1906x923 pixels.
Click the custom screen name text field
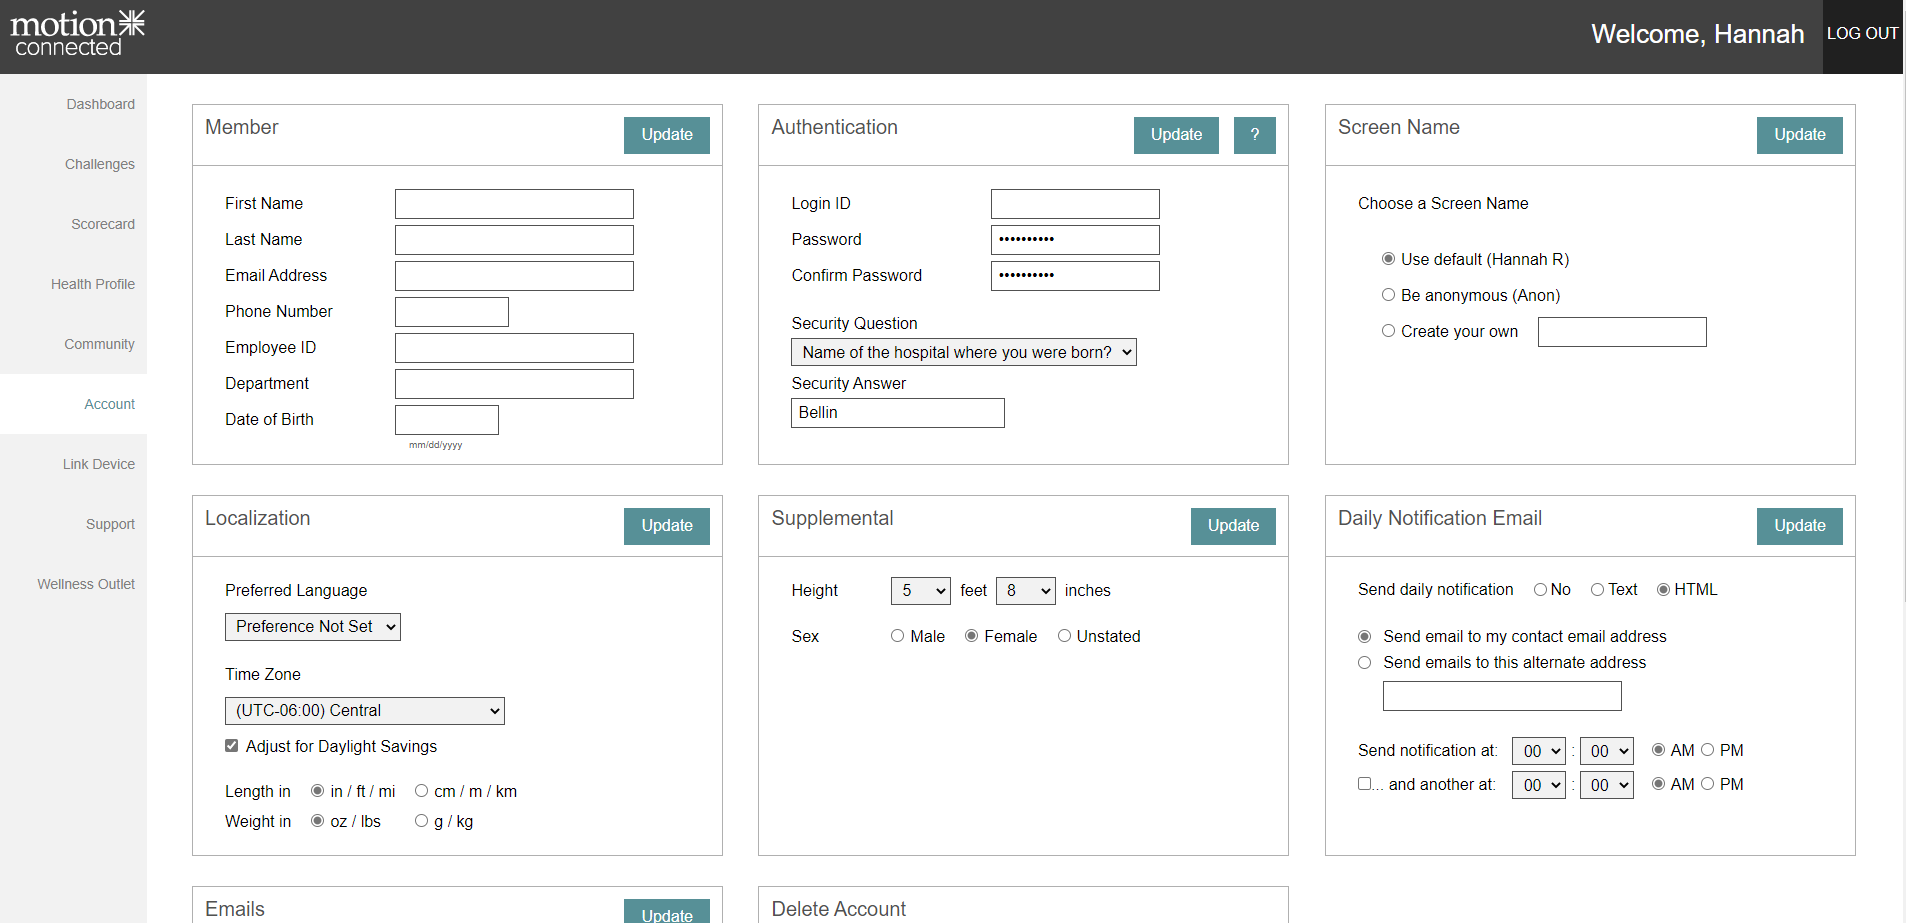click(1622, 332)
